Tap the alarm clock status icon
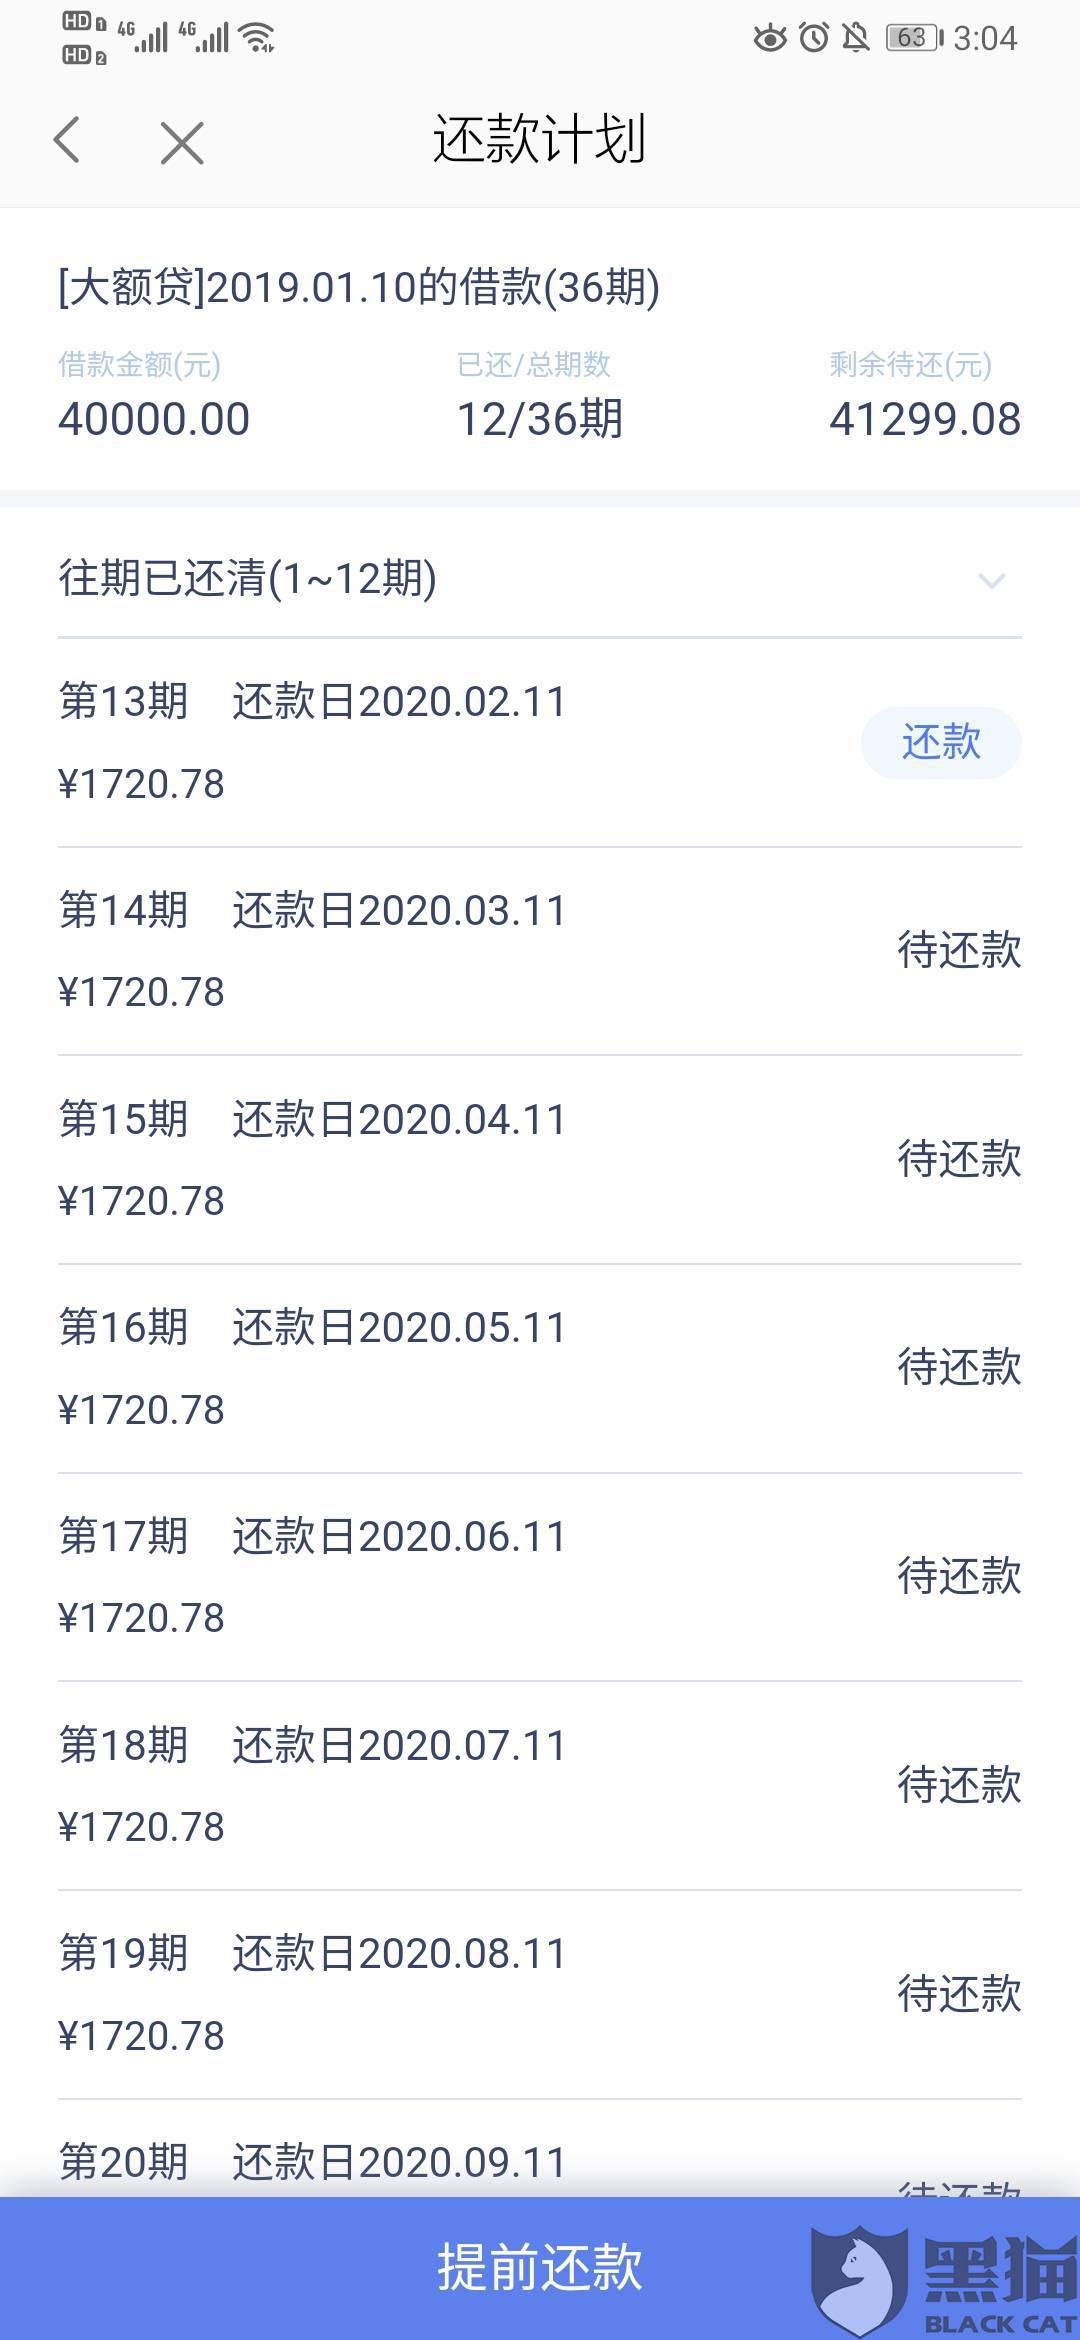Viewport: 1080px width, 2340px height. pyautogui.click(x=814, y=38)
